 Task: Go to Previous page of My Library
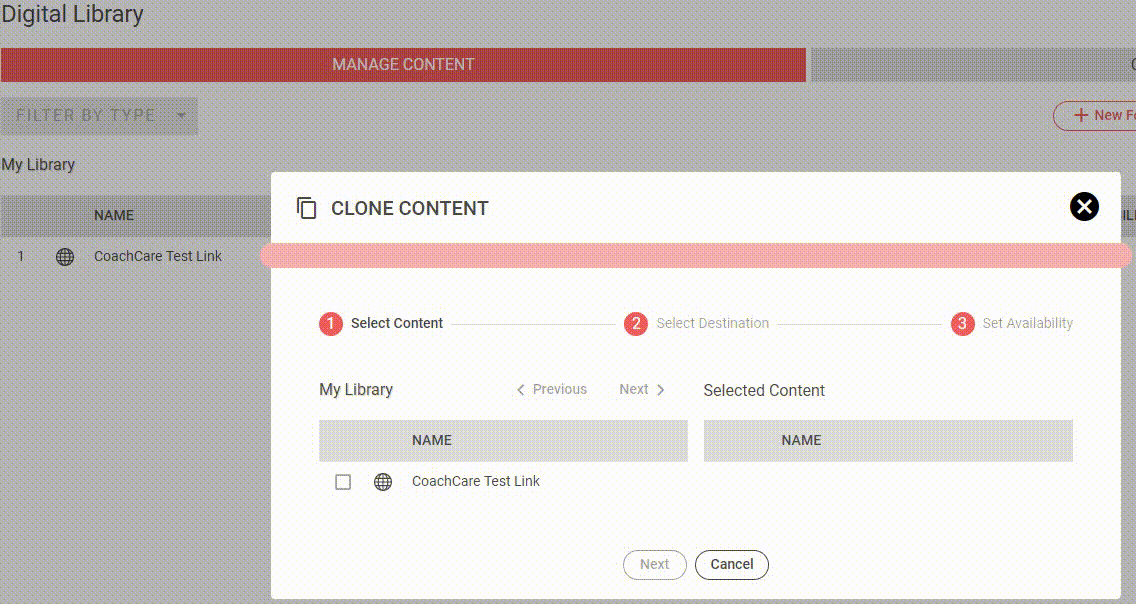pos(552,390)
